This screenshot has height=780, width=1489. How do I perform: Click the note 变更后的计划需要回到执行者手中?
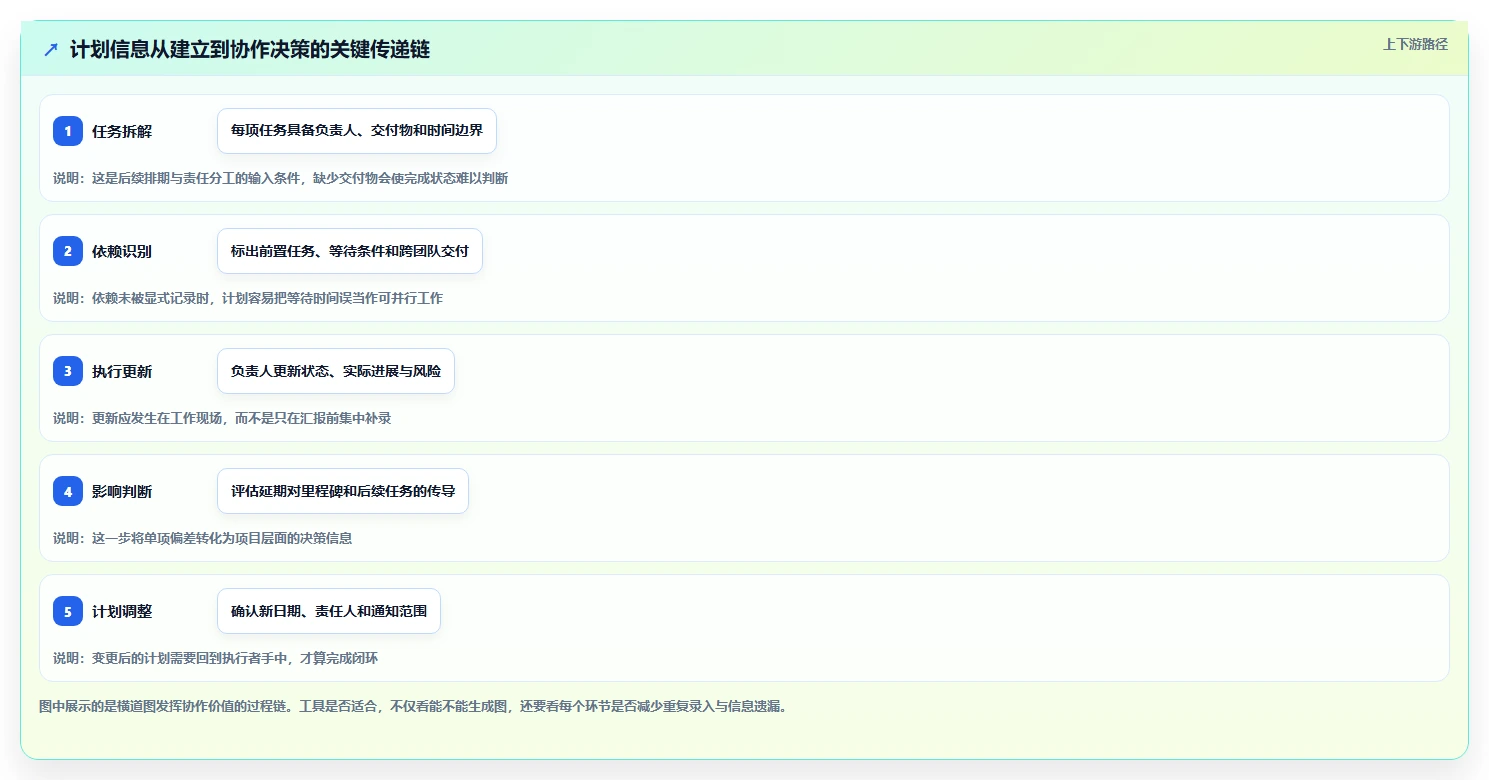(x=216, y=658)
